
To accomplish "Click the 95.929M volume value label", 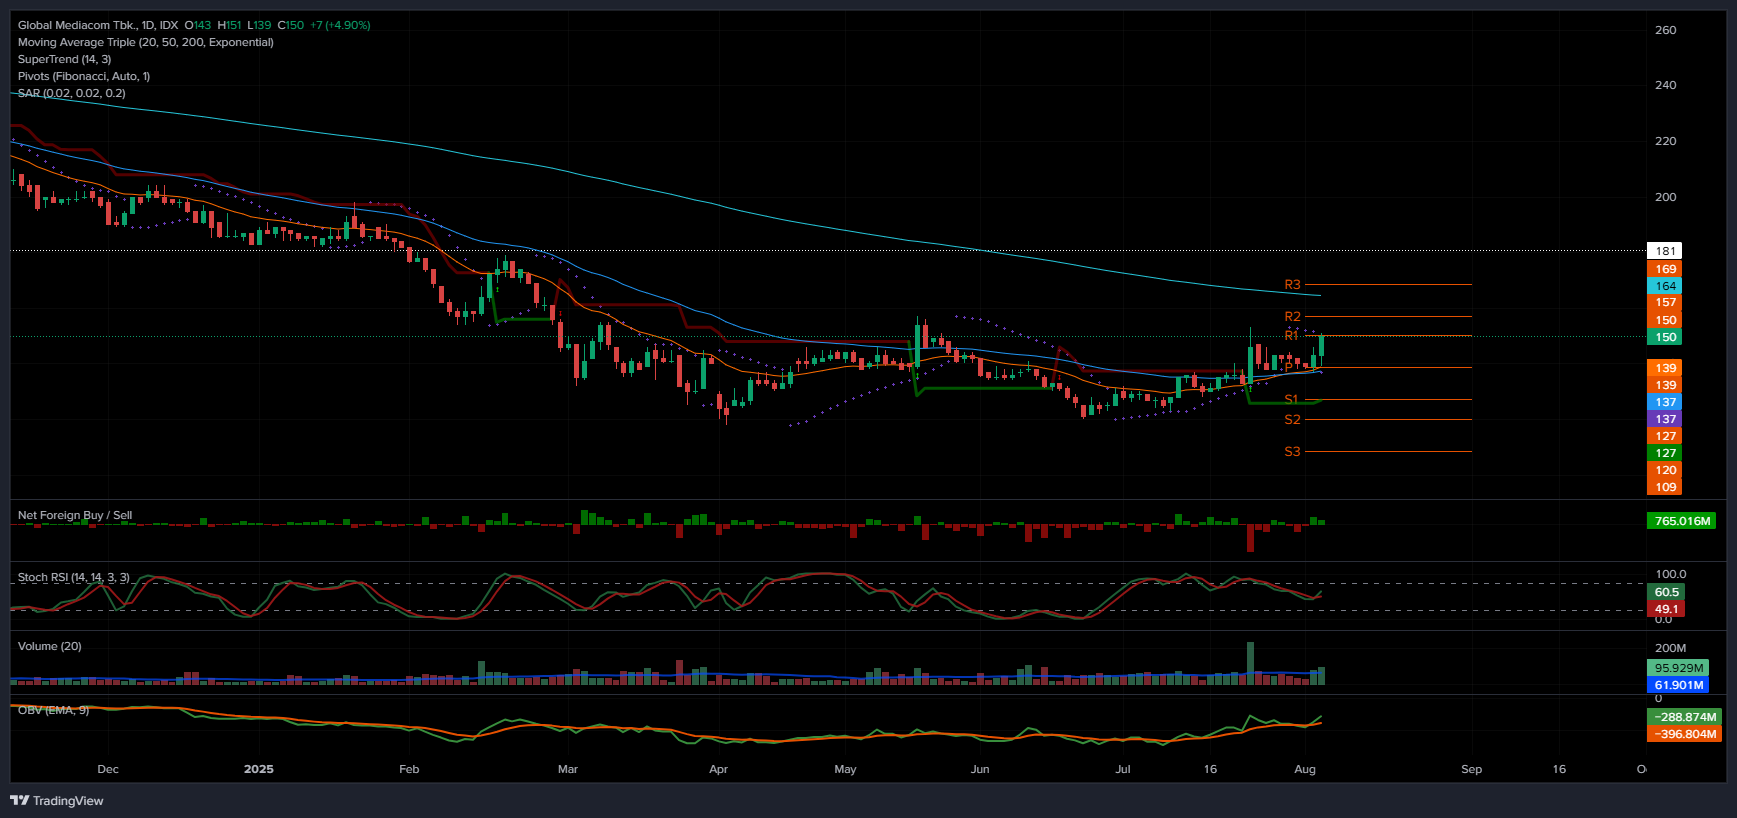I will pos(1678,668).
